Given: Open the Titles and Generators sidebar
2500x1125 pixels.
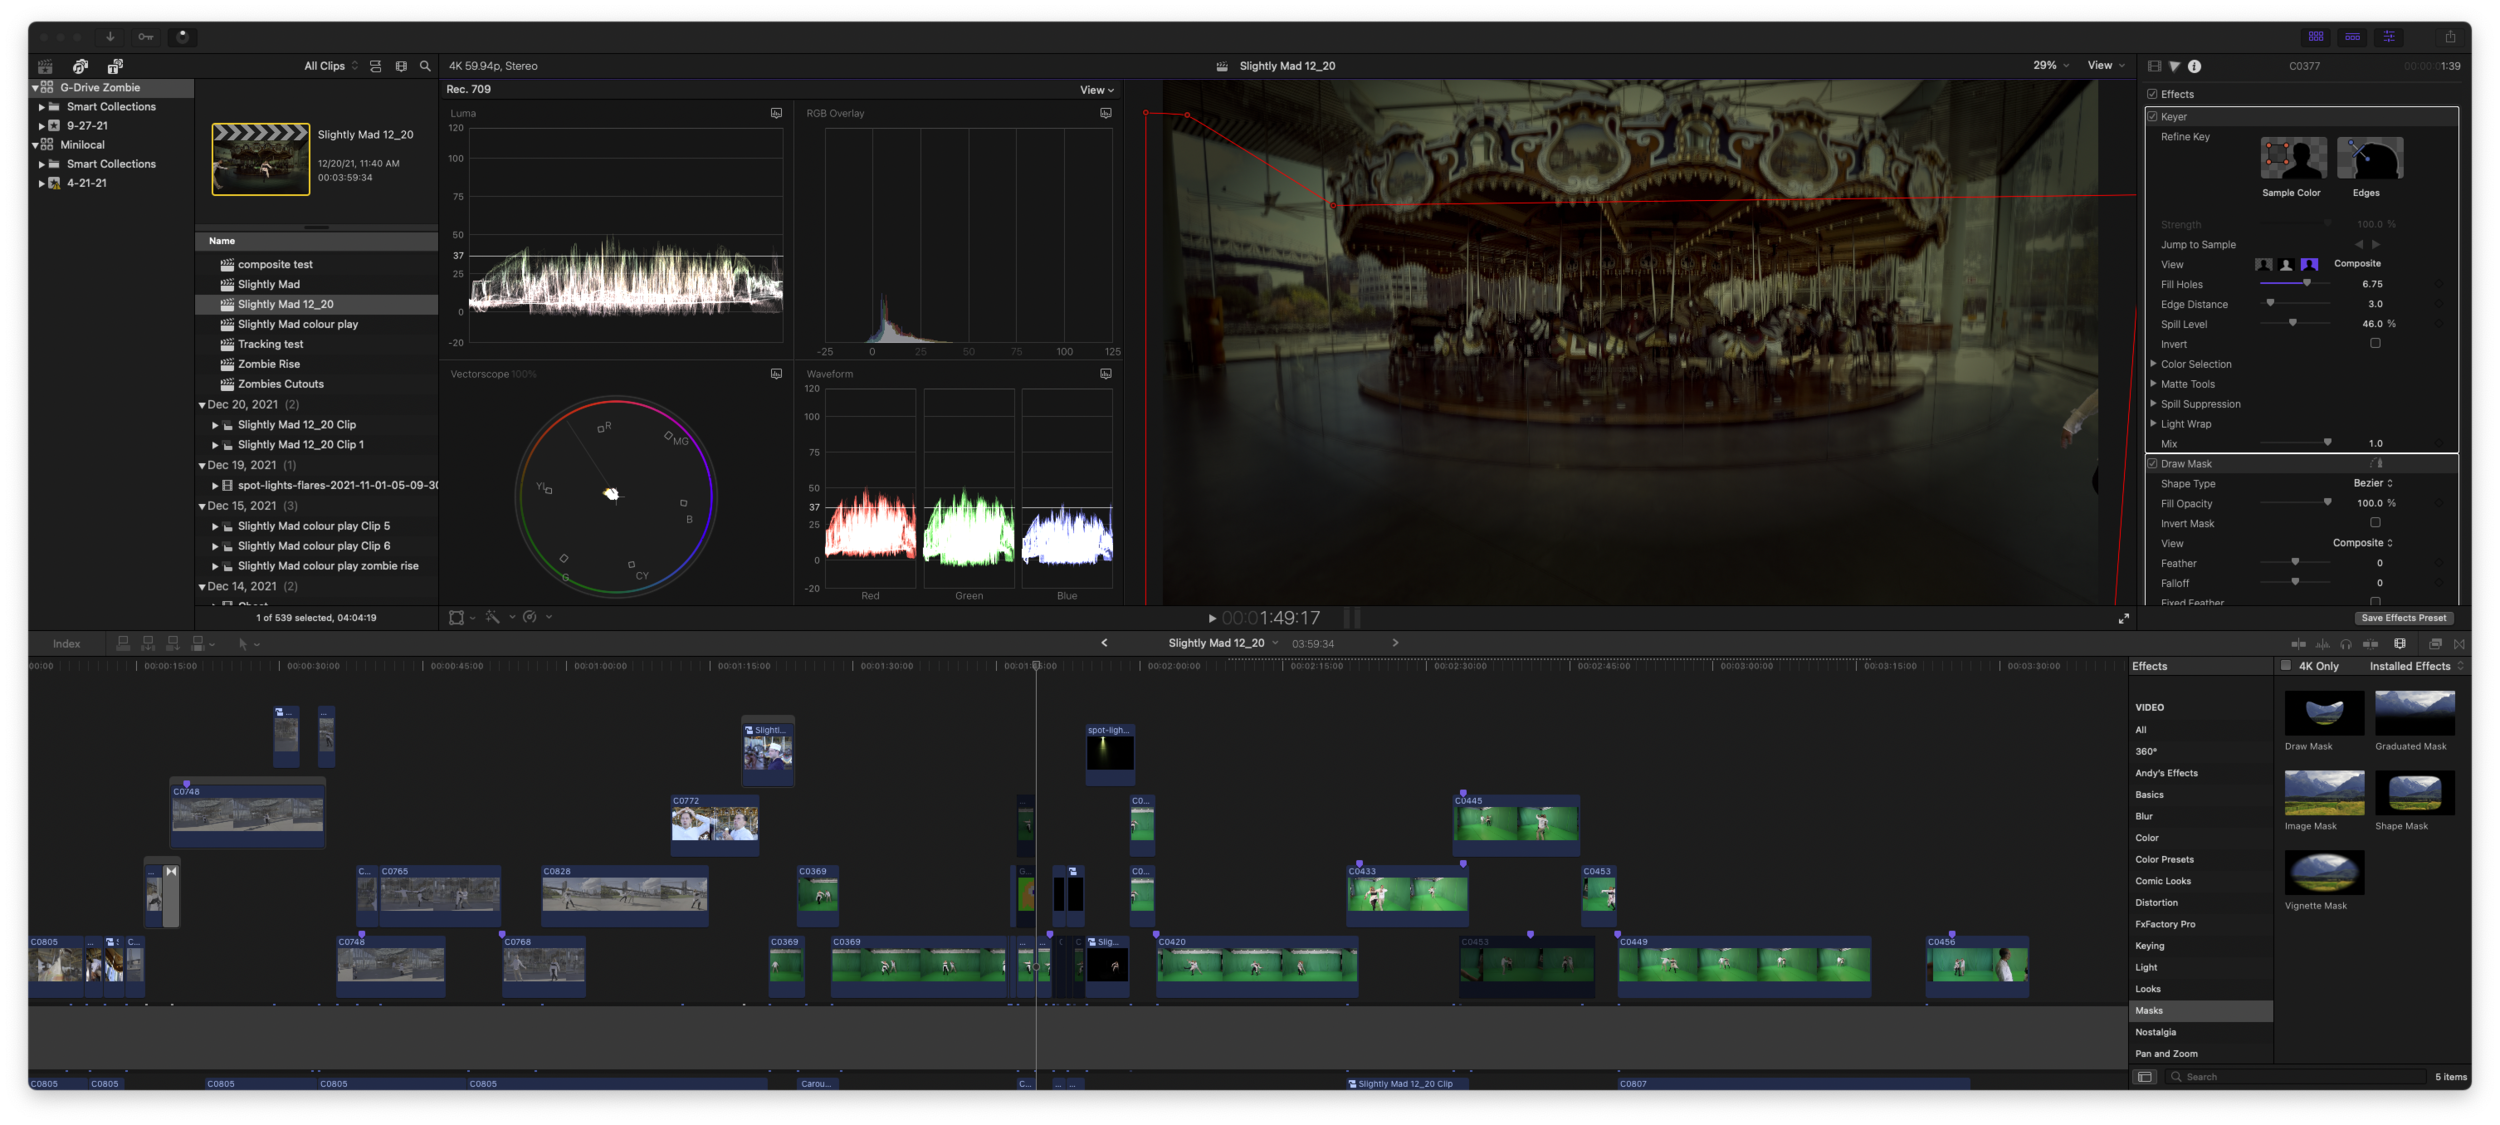Looking at the screenshot, I should [115, 66].
